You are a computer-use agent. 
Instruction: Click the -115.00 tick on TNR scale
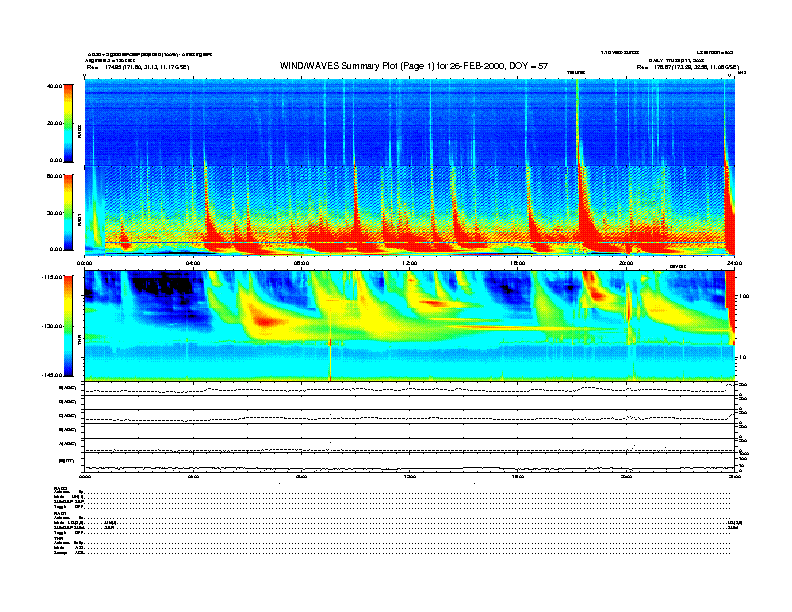coord(52,277)
